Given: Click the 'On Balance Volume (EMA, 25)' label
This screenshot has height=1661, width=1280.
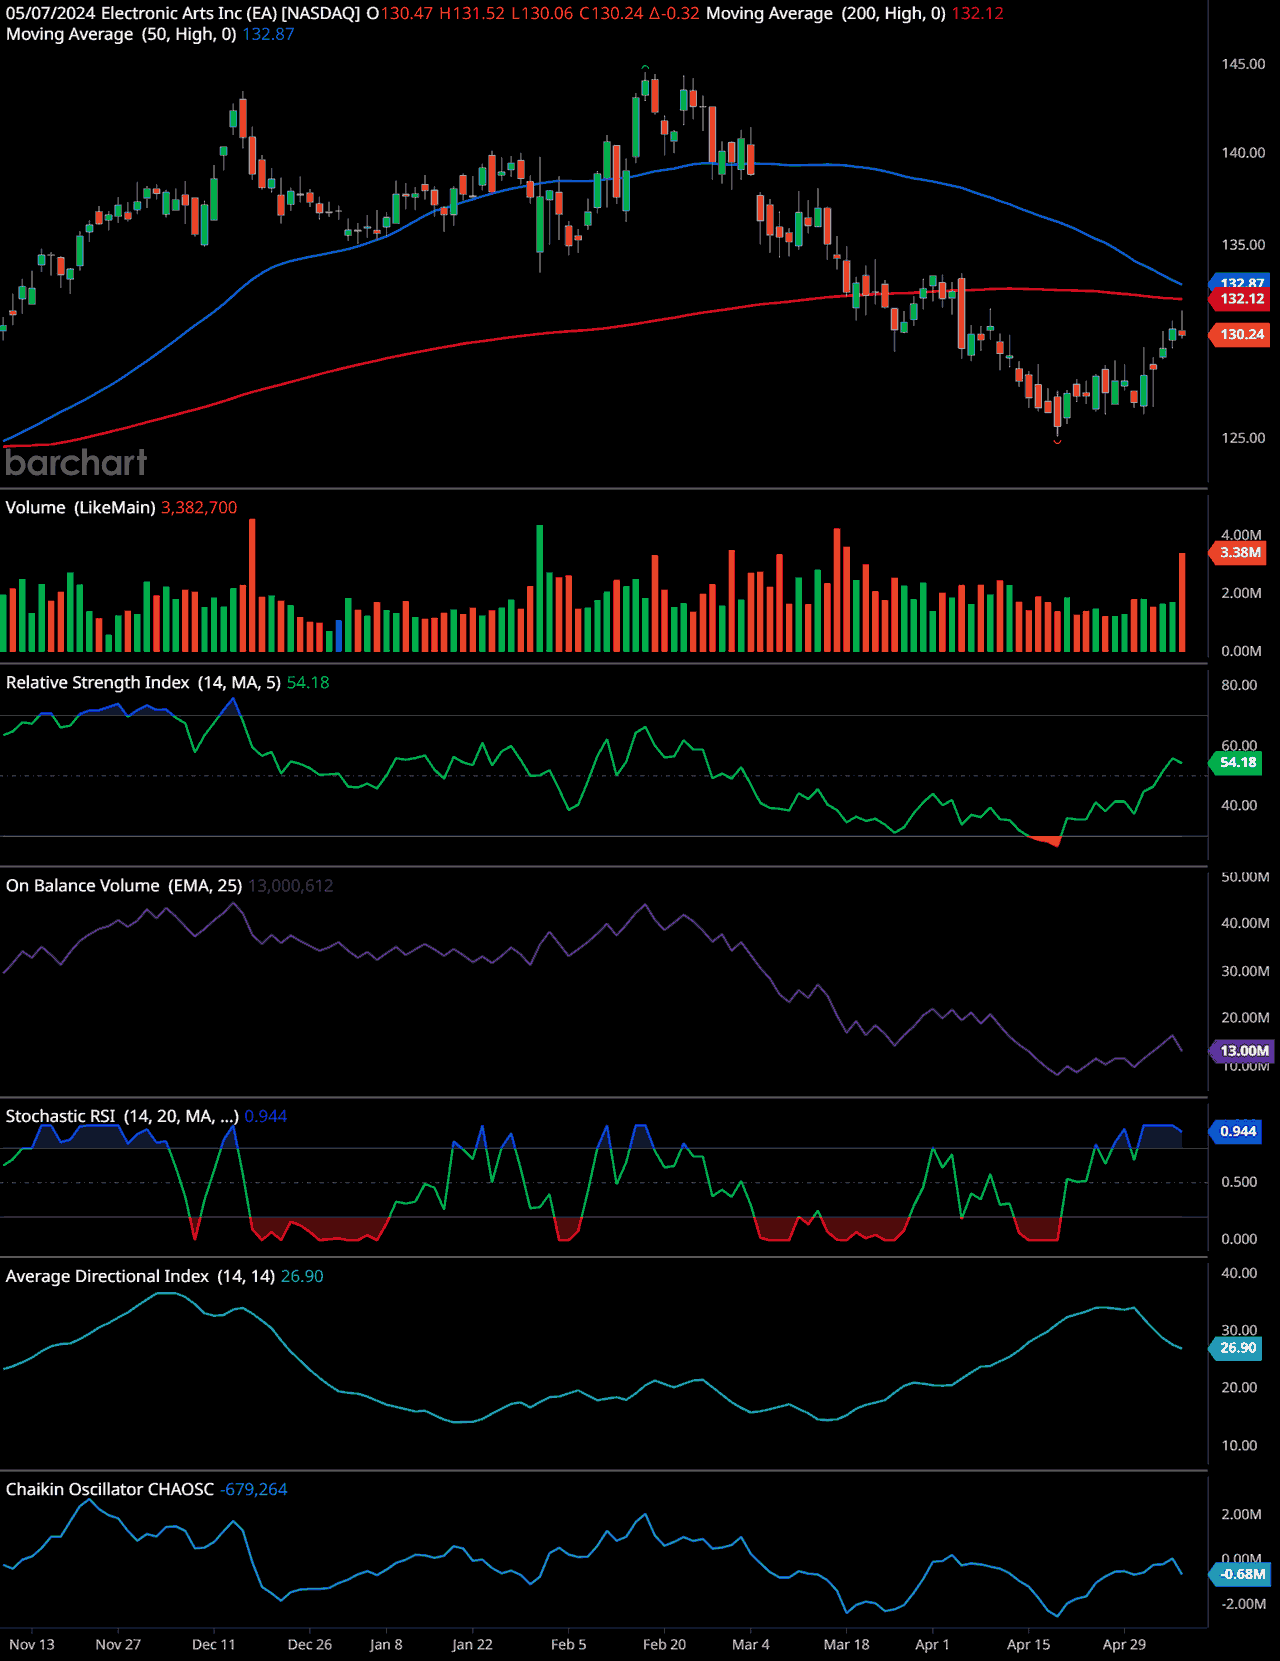Looking at the screenshot, I should click(124, 886).
